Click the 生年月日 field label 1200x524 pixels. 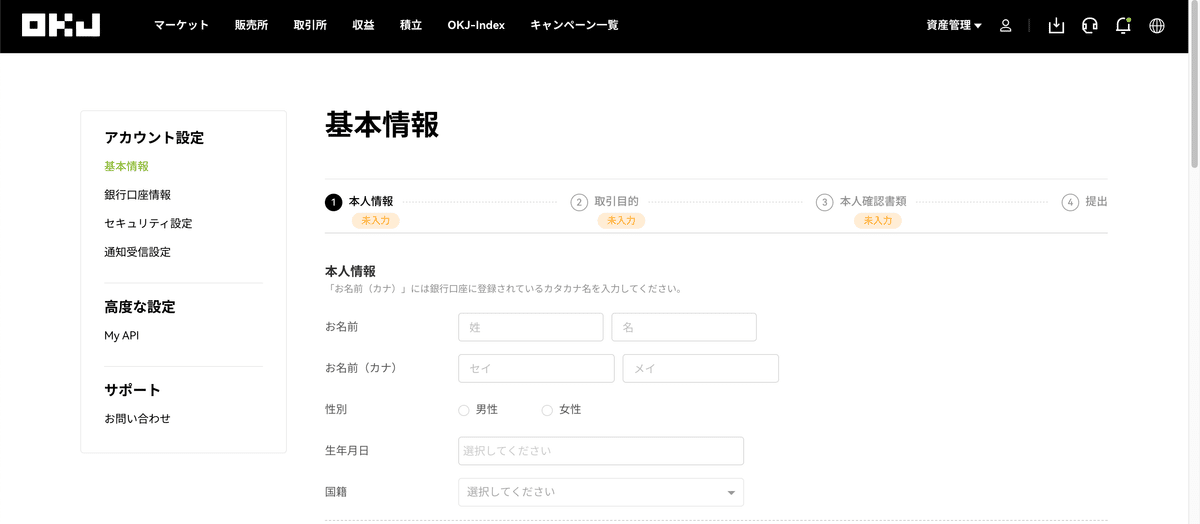347,451
